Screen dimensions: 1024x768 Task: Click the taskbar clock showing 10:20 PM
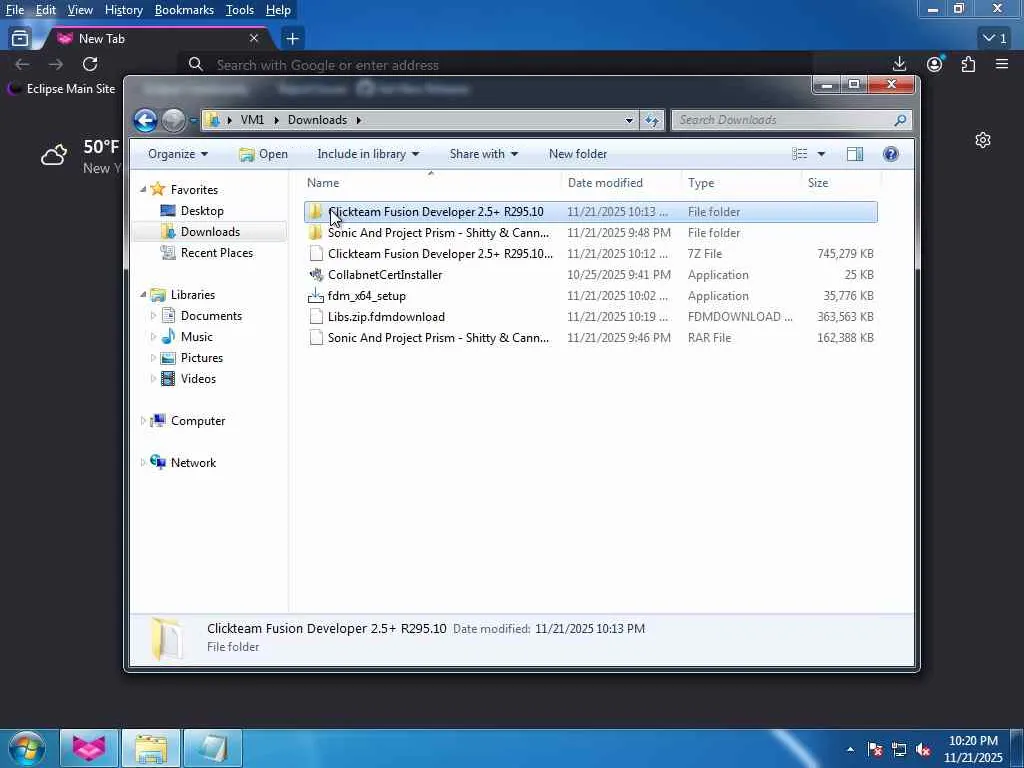point(973,749)
